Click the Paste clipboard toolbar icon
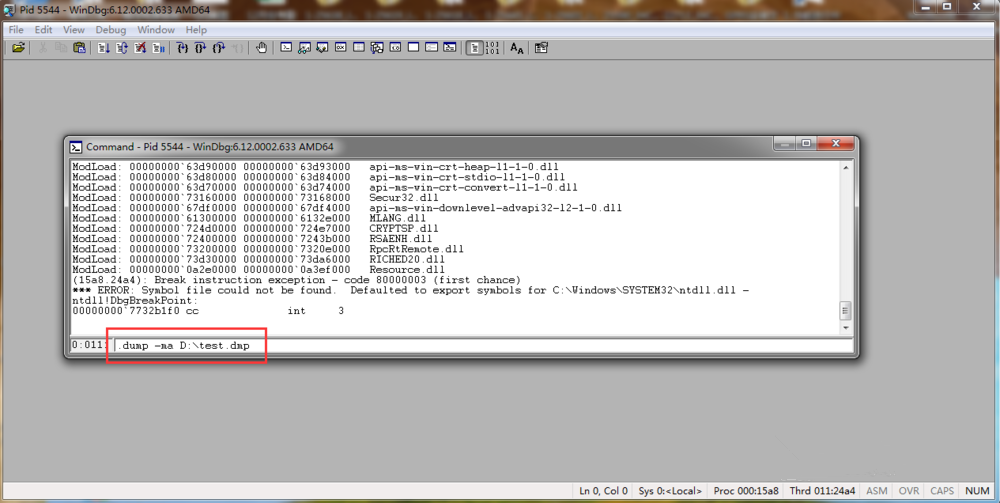Viewport: 1000px width, 503px height. point(80,48)
